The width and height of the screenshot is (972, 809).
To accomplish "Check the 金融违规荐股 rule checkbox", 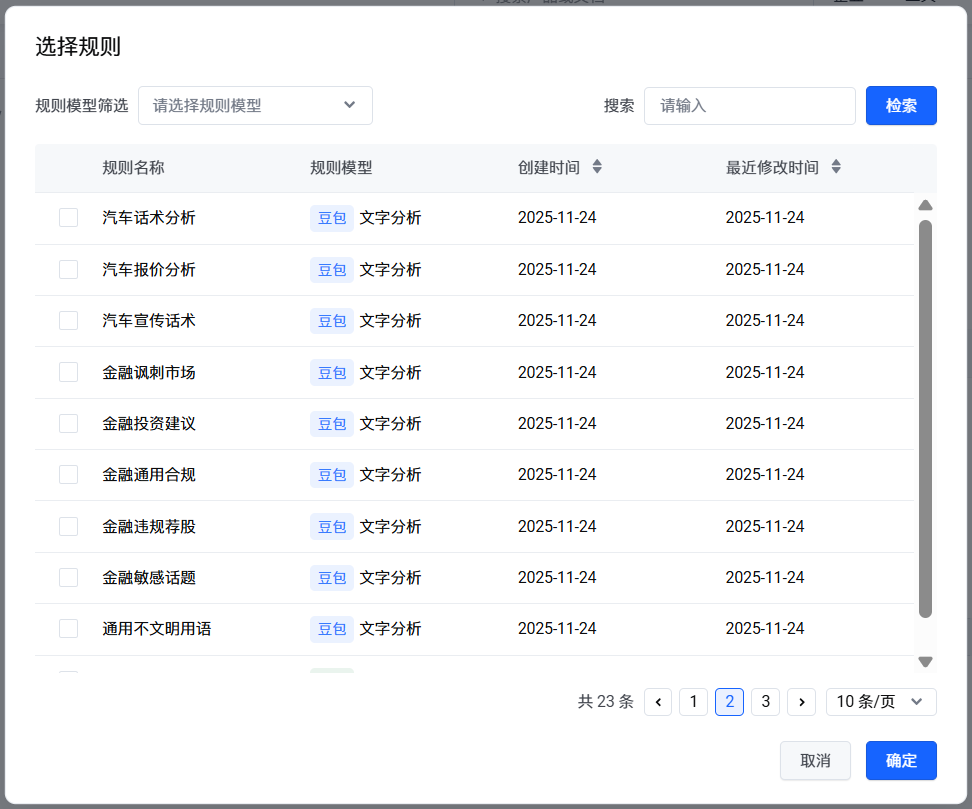I will [x=69, y=526].
